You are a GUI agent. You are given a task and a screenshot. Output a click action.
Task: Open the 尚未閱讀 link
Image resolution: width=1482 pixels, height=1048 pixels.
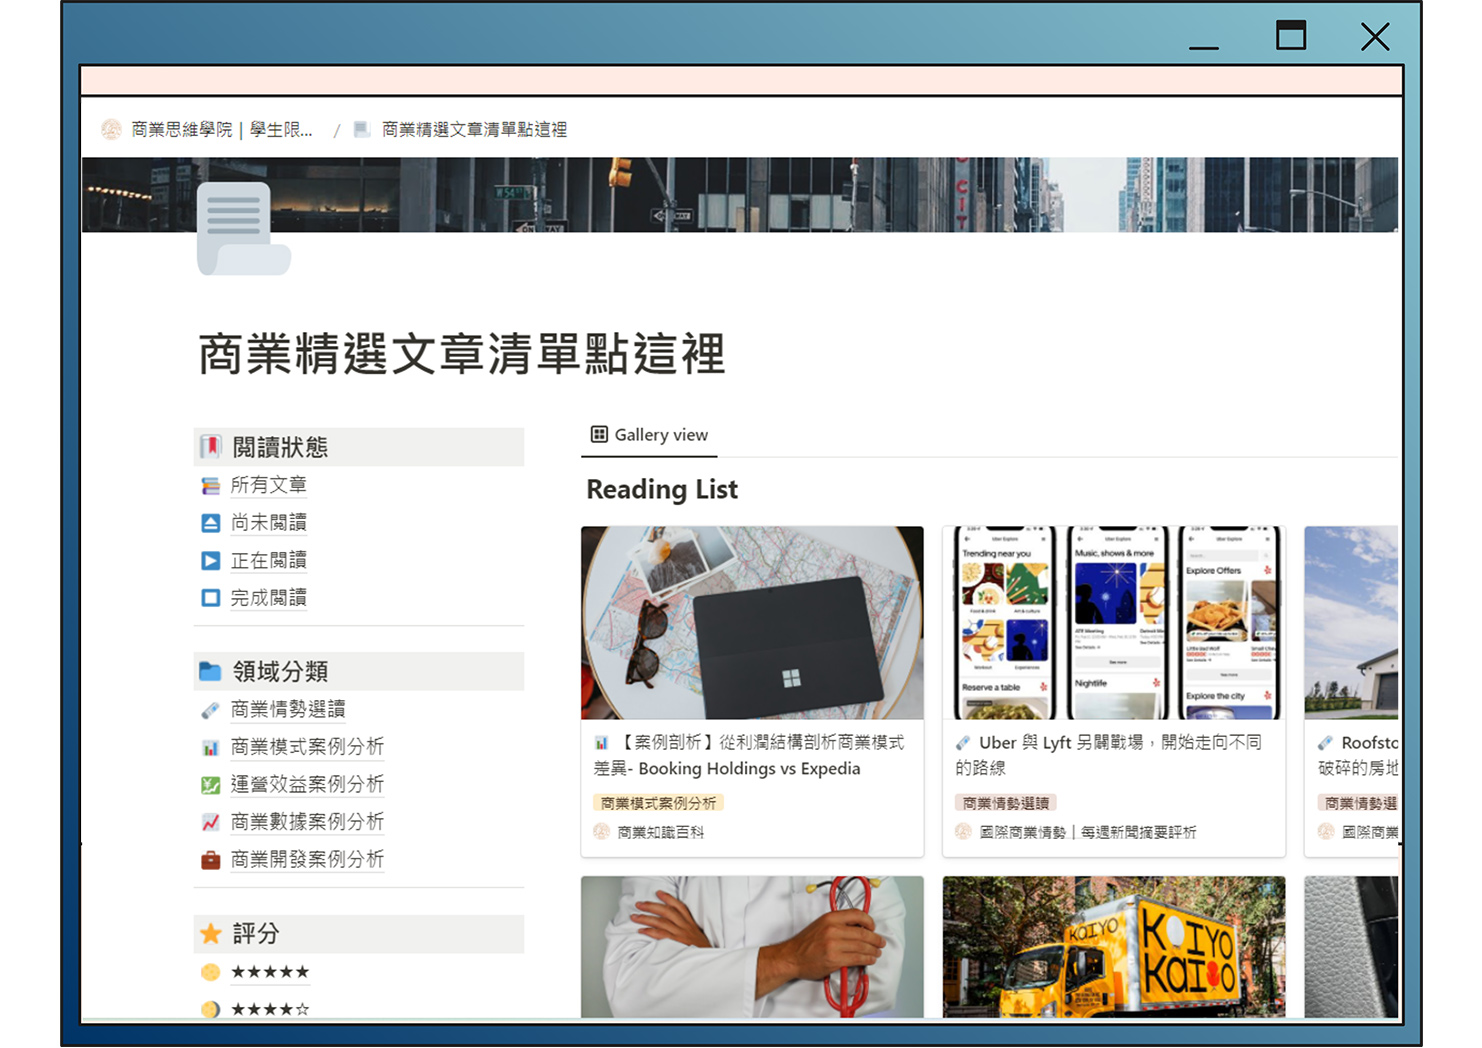268,522
